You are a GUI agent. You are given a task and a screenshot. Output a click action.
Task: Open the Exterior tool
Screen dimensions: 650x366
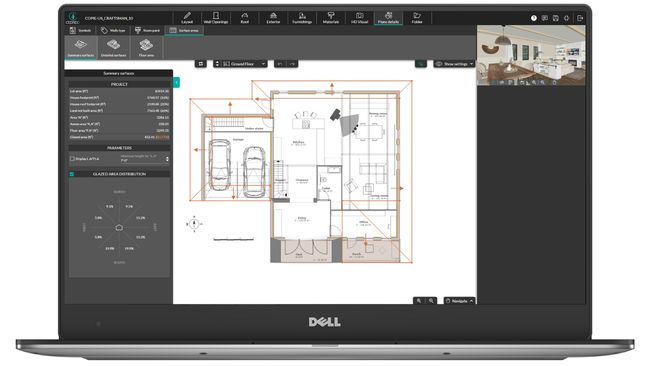click(x=273, y=18)
